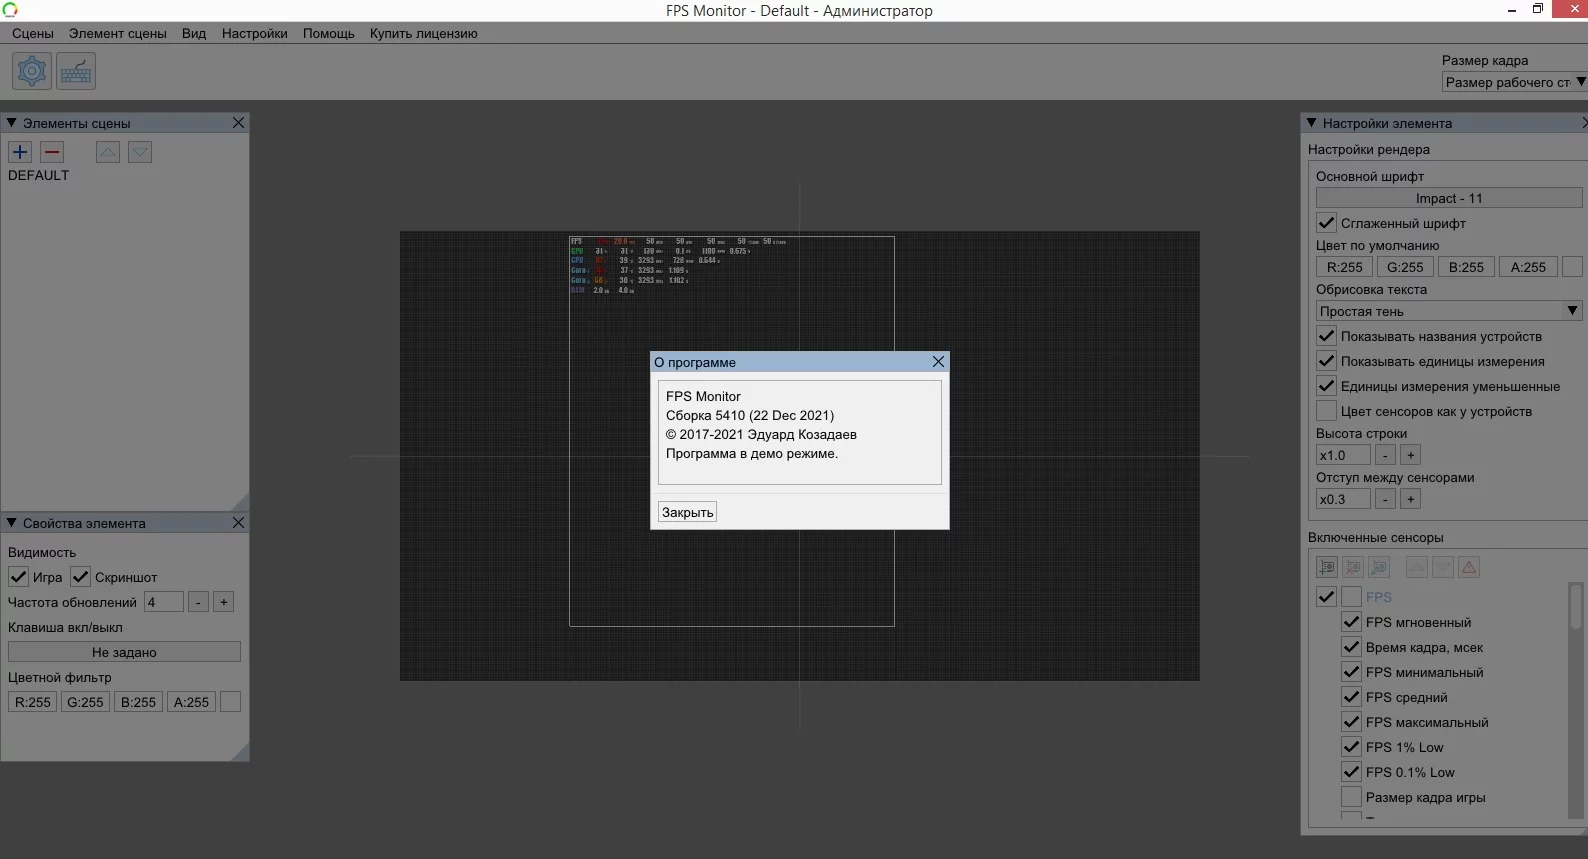
Task: Open Купить лицензию menu item
Action: (x=424, y=33)
